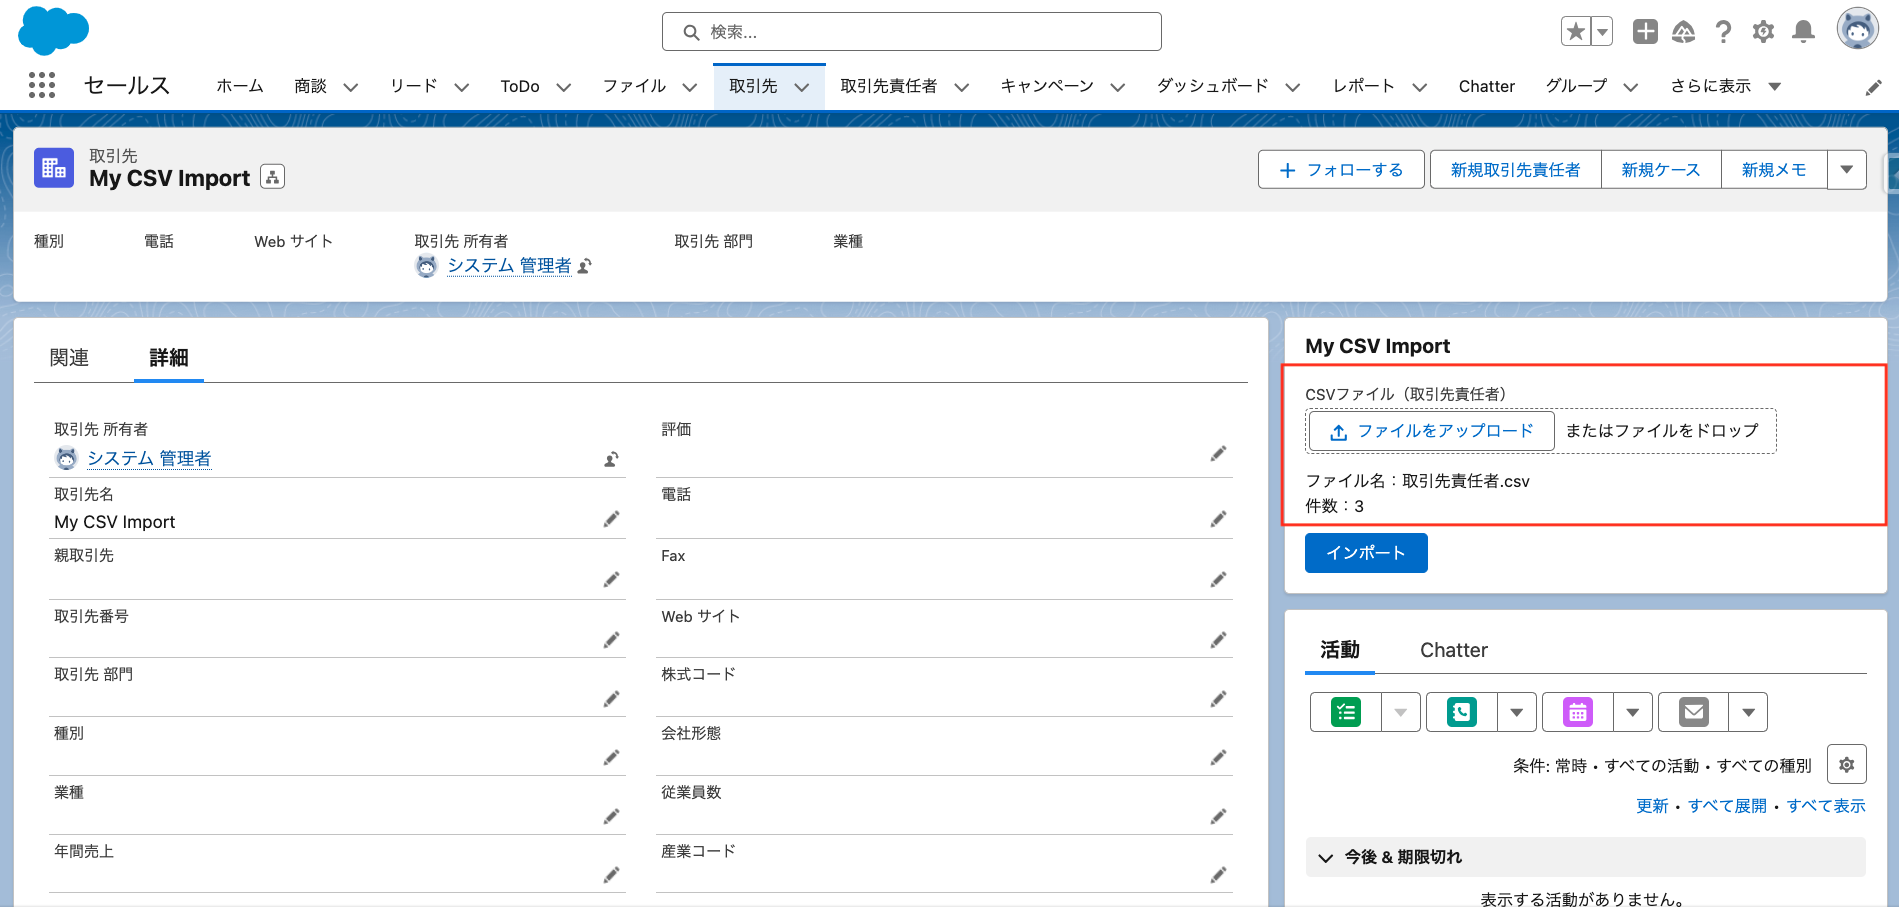Open the dropdown next to 新規メモ
Image resolution: width=1899 pixels, height=907 pixels.
coord(1846,169)
